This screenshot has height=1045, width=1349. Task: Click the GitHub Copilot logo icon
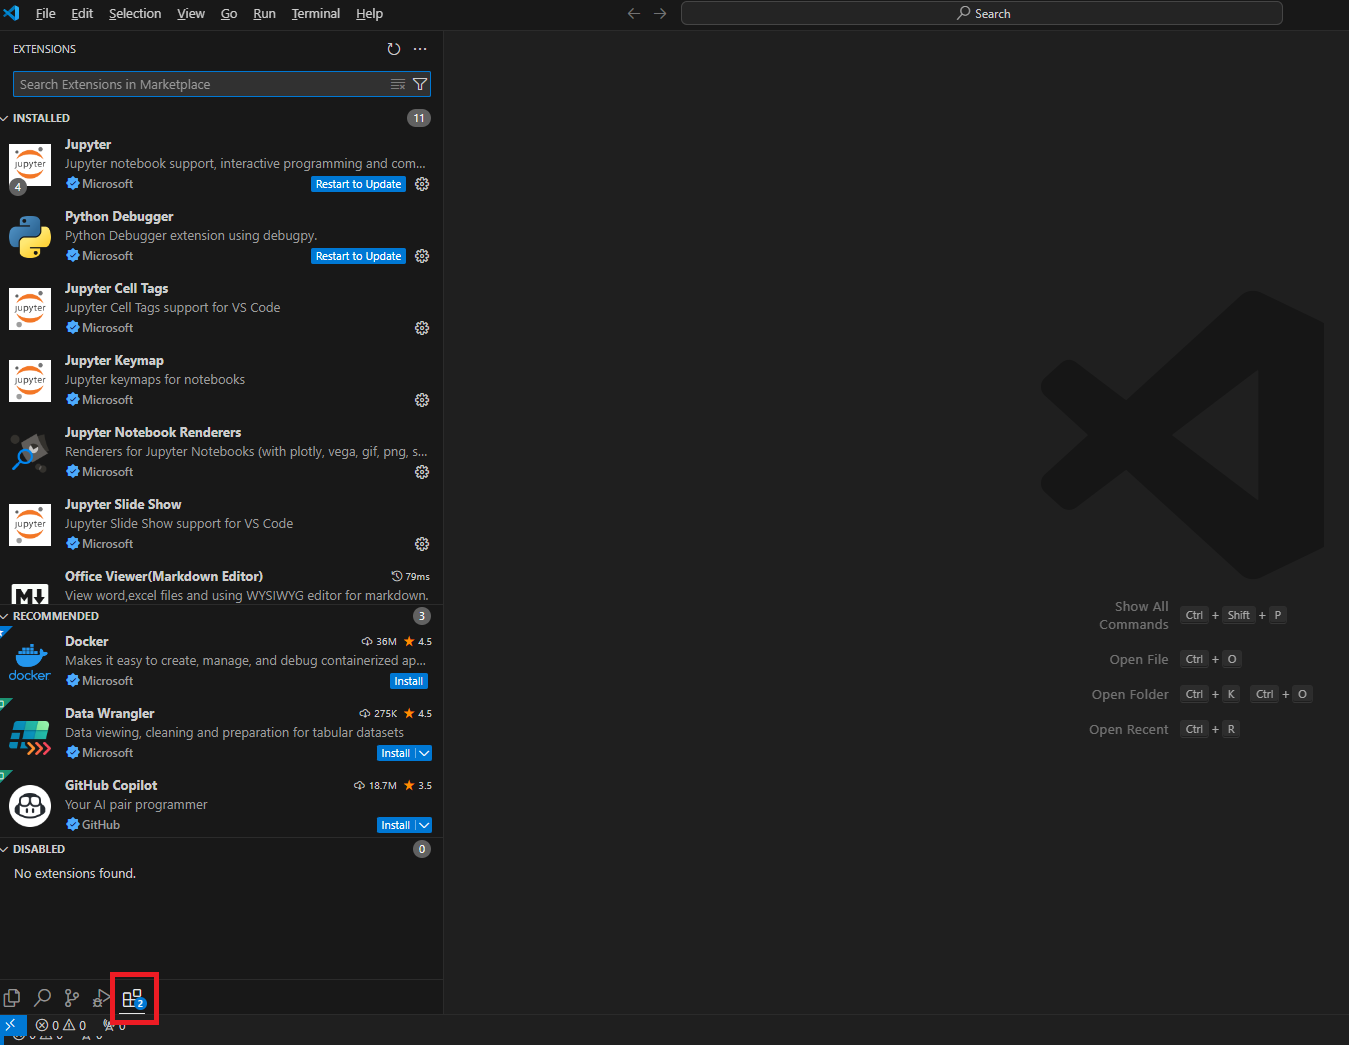30,806
